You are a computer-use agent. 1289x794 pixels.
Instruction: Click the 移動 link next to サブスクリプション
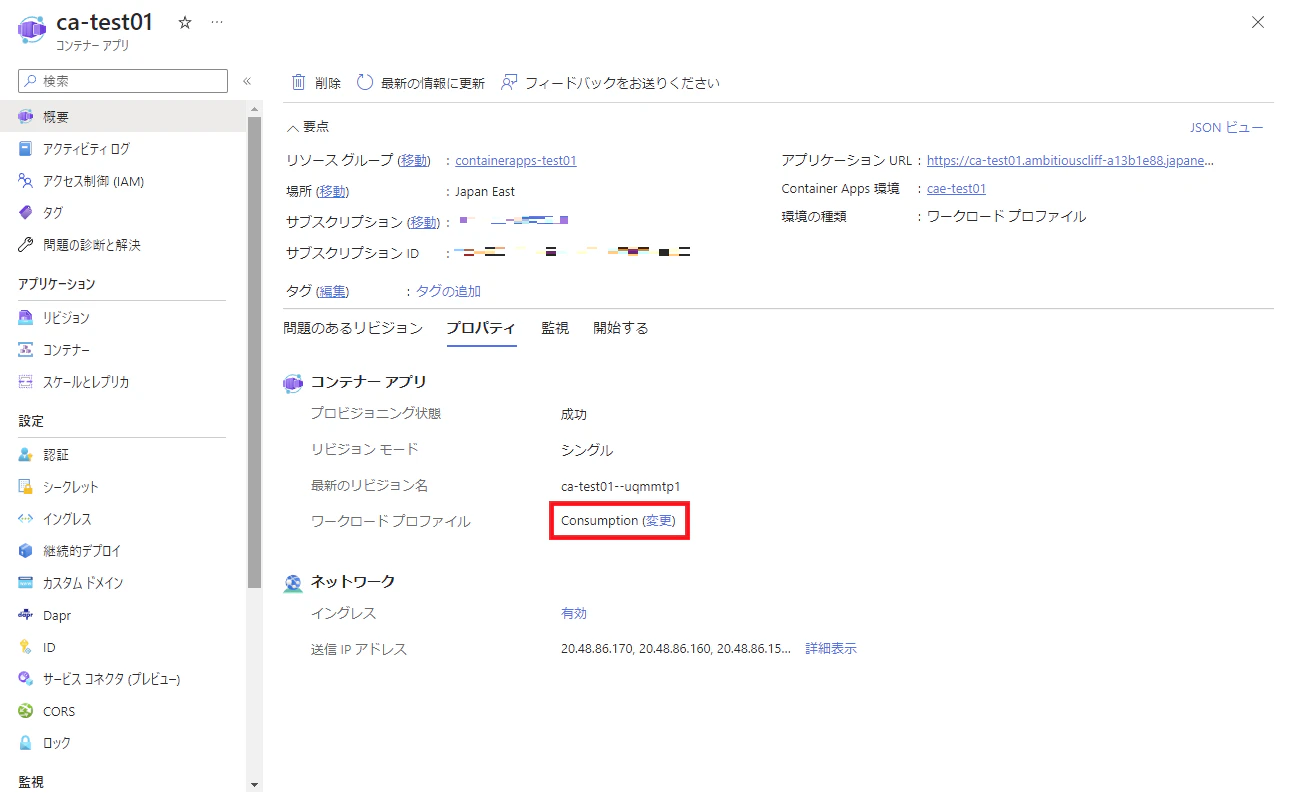tap(424, 222)
